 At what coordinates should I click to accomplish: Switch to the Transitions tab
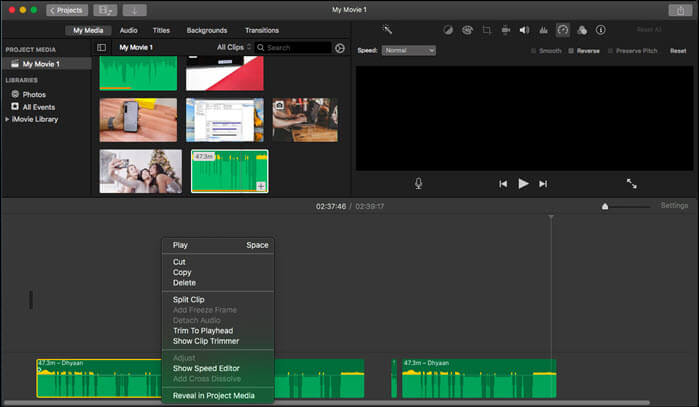coord(261,30)
